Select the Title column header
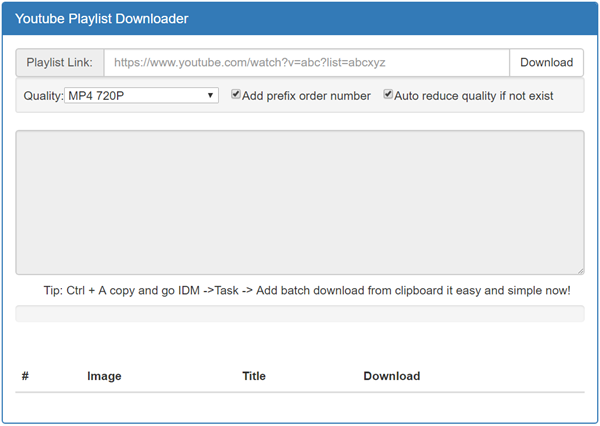 [x=254, y=376]
